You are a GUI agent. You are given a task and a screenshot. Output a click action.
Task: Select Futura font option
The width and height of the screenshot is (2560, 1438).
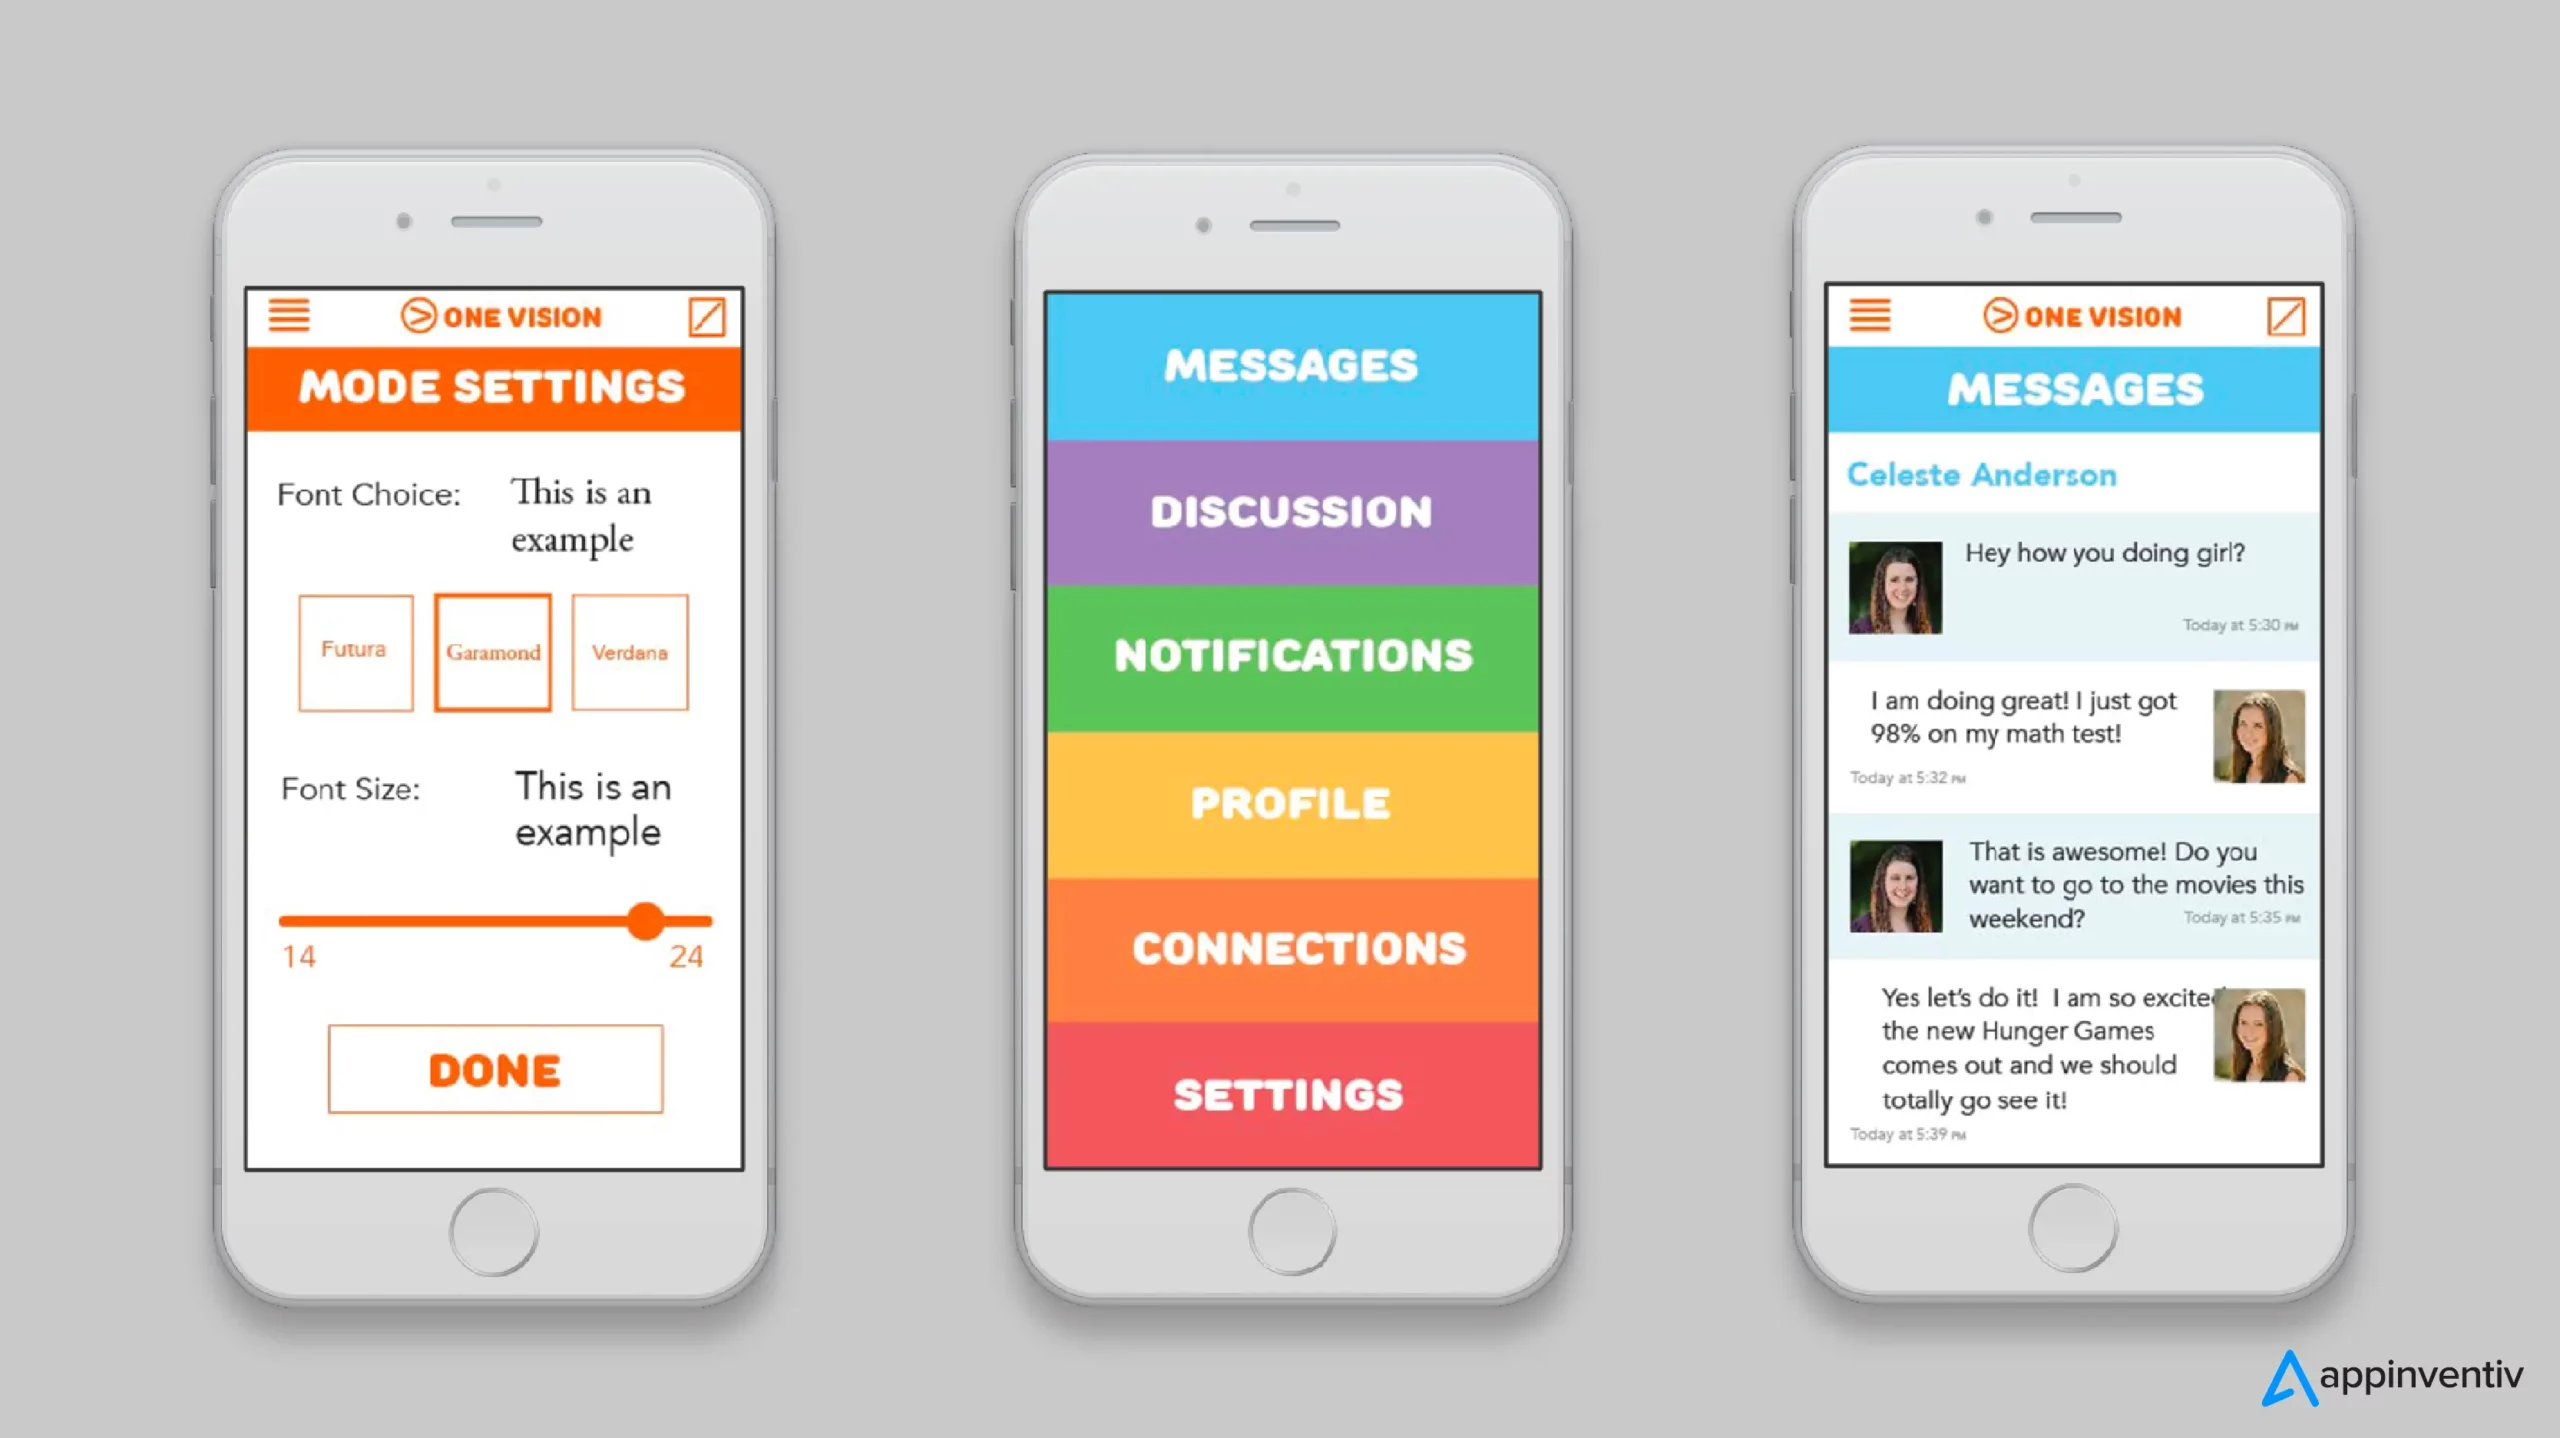[353, 650]
